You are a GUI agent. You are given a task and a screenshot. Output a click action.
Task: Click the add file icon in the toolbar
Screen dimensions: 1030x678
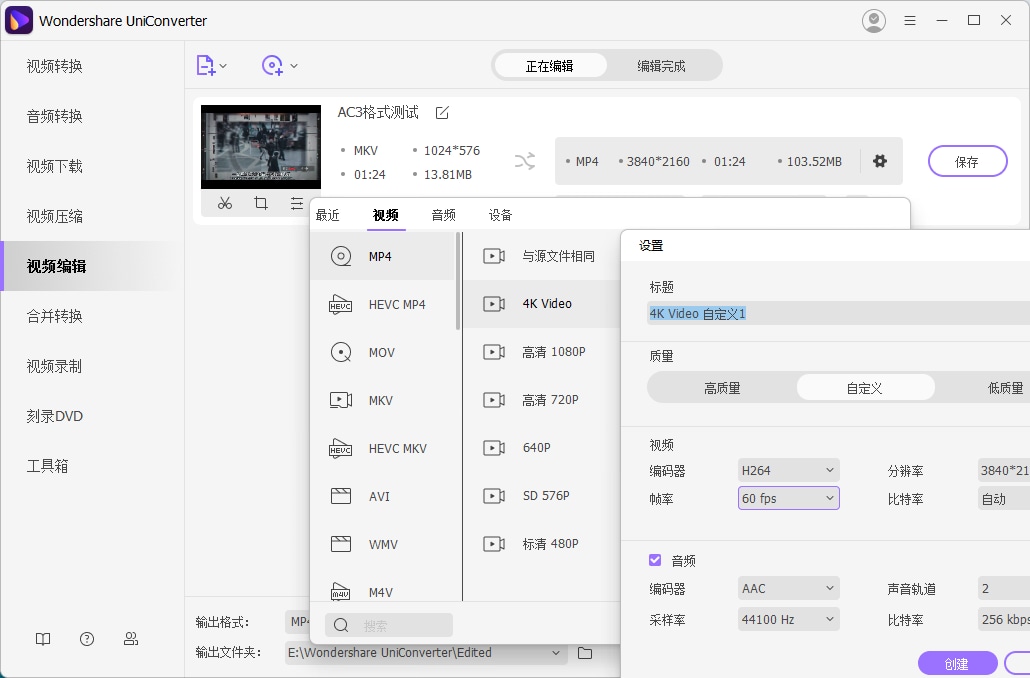click(x=206, y=65)
